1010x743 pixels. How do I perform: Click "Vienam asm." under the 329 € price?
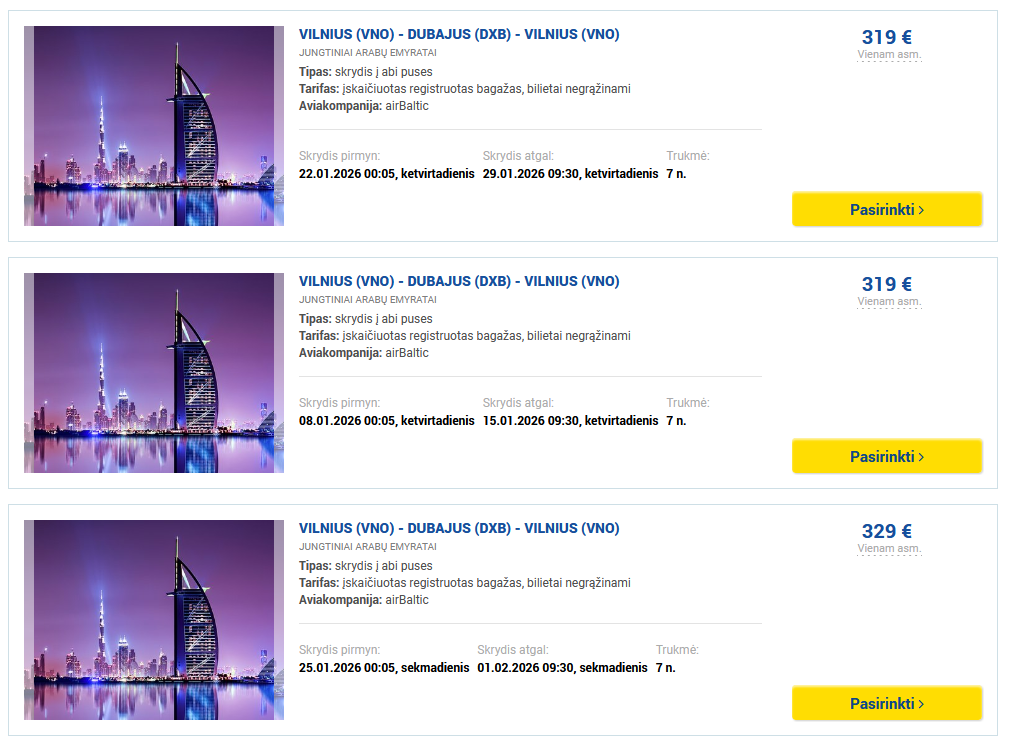[889, 549]
